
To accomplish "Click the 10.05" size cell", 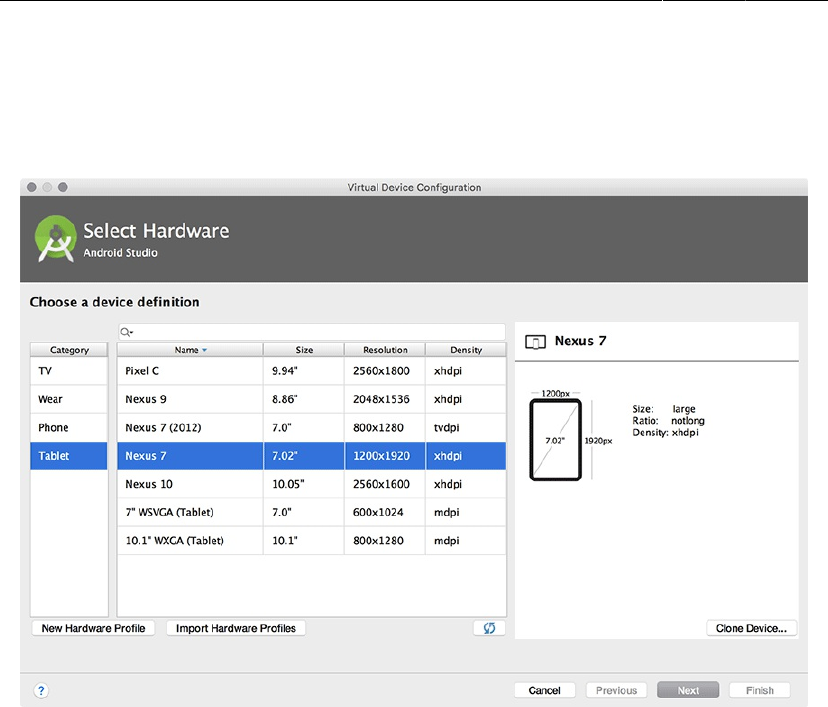I will click(x=304, y=484).
